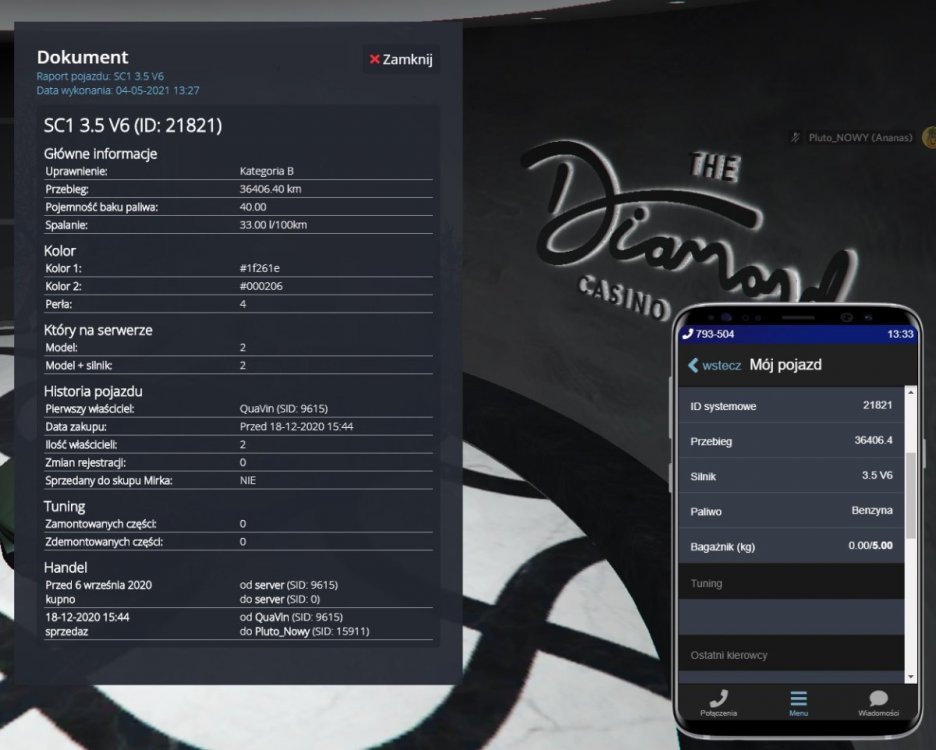Click the scrollbar up arrow in phone
This screenshot has width=936, height=750.
[x=910, y=392]
